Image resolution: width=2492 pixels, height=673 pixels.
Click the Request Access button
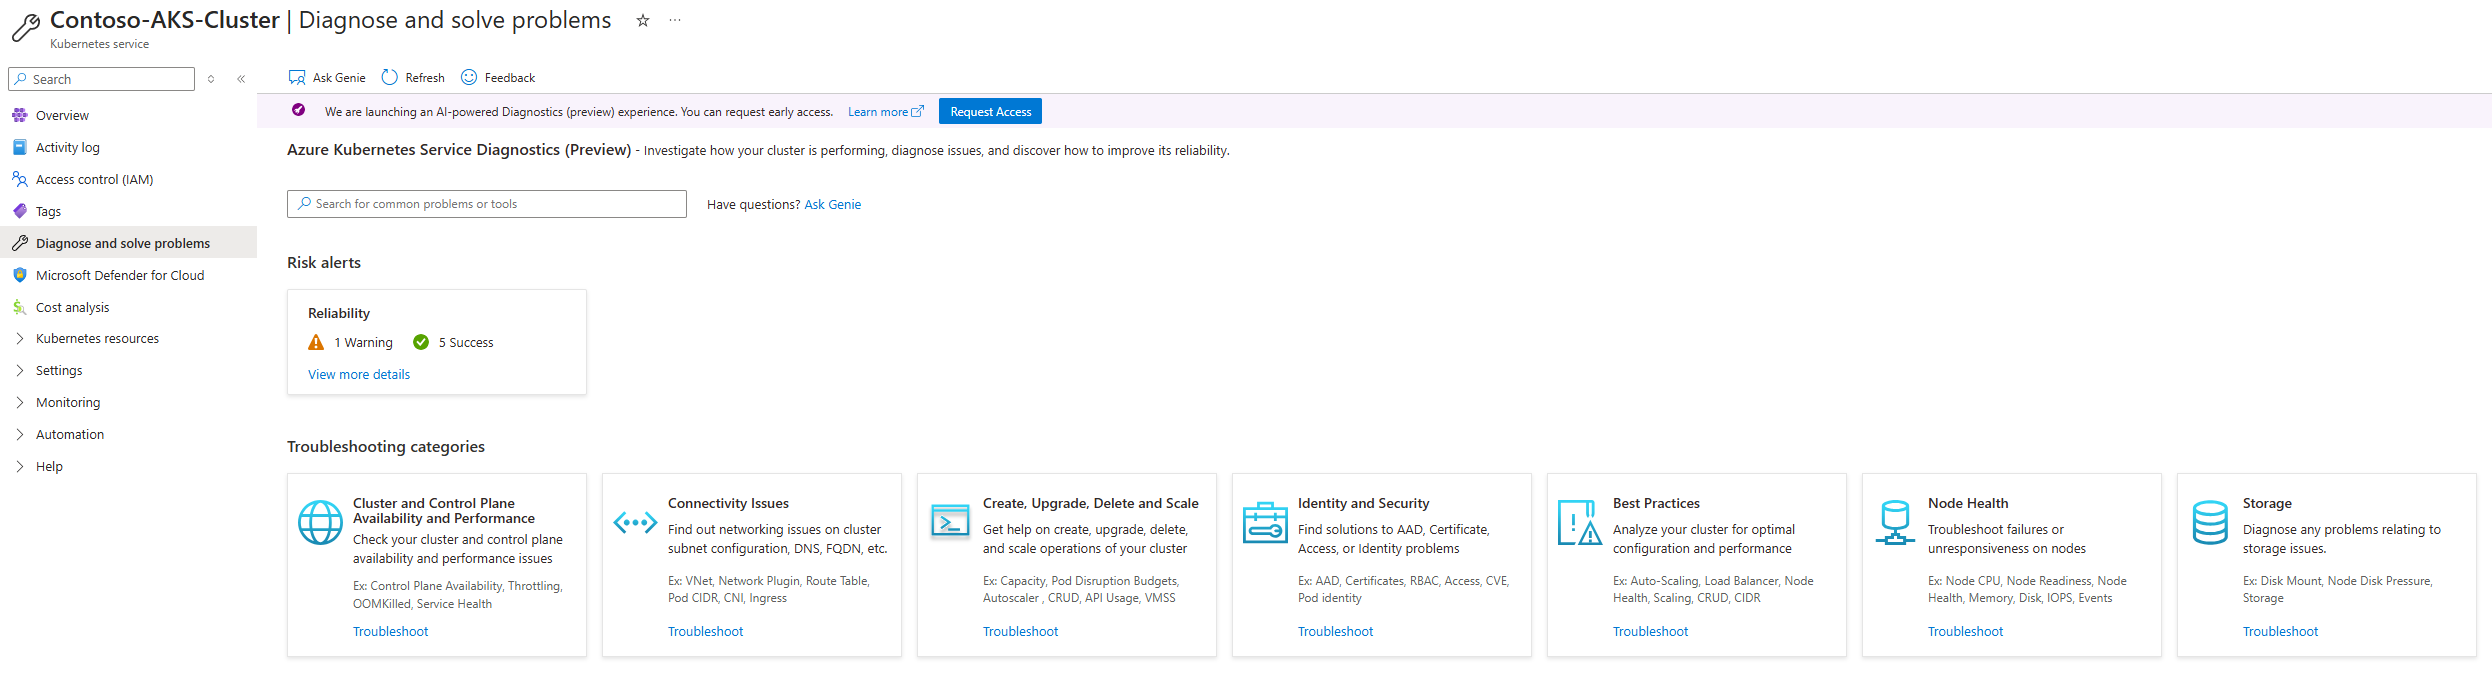pos(990,111)
